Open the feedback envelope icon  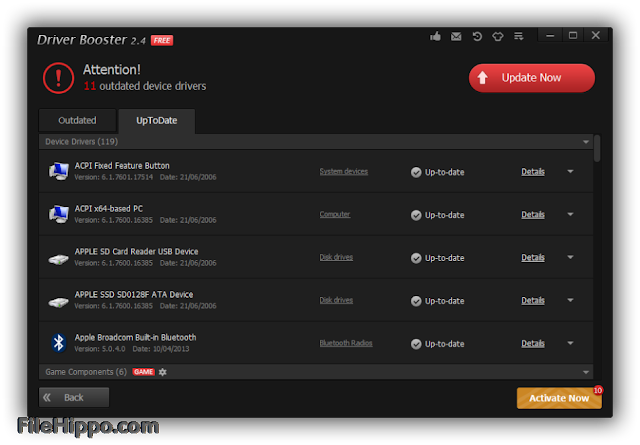pos(456,36)
